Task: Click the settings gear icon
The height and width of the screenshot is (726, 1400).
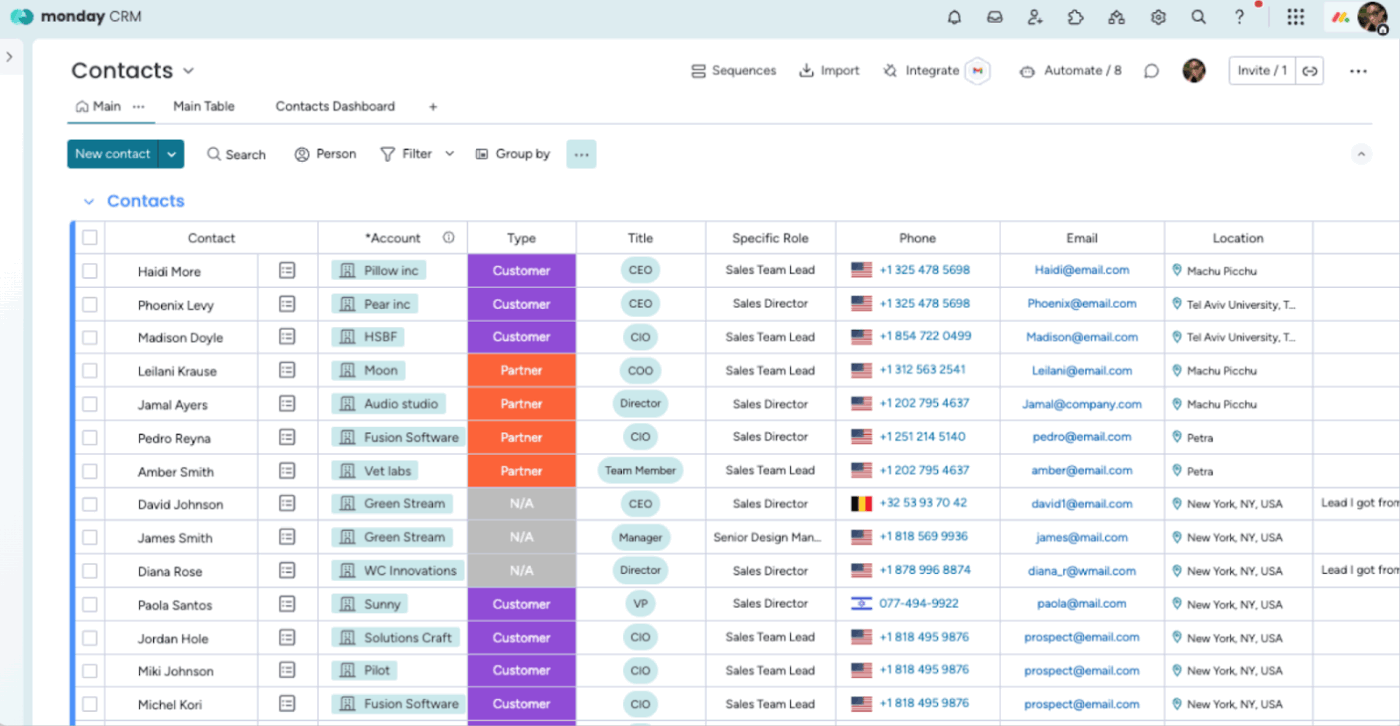Action: (x=1157, y=17)
